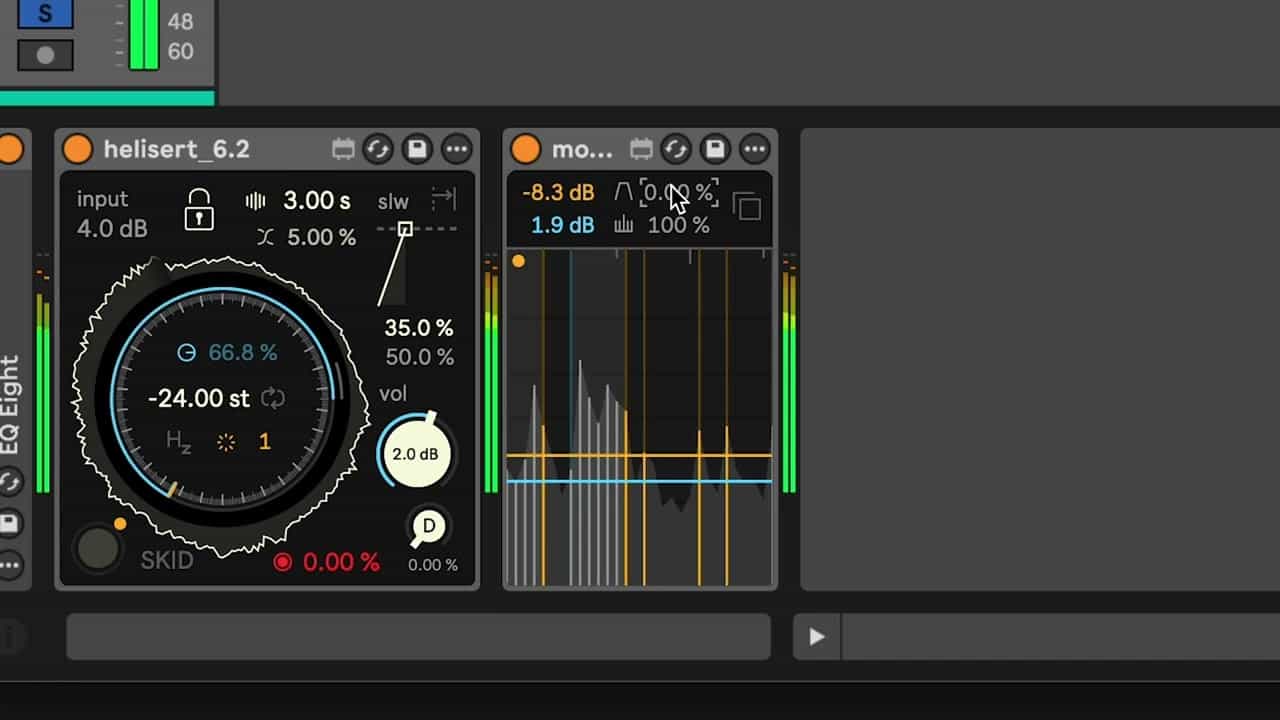Click the hot-swap preset icon on helisert_6.2
This screenshot has width=1280, height=720.
point(378,150)
